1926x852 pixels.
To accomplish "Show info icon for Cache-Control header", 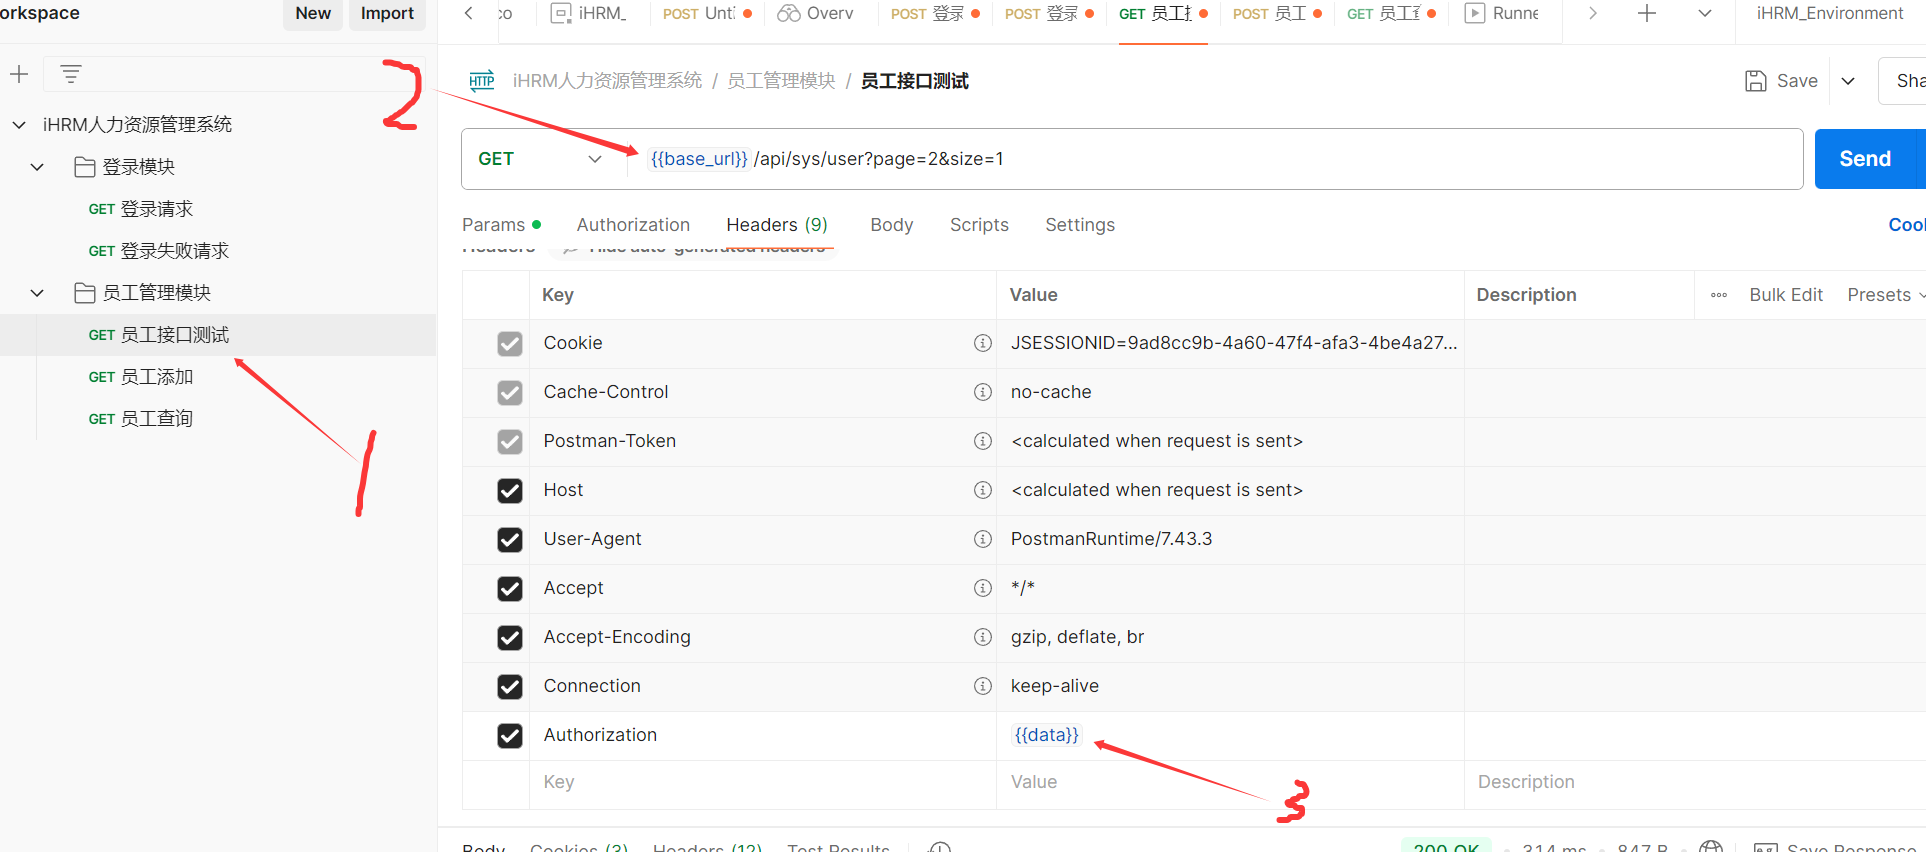I will [x=983, y=392].
